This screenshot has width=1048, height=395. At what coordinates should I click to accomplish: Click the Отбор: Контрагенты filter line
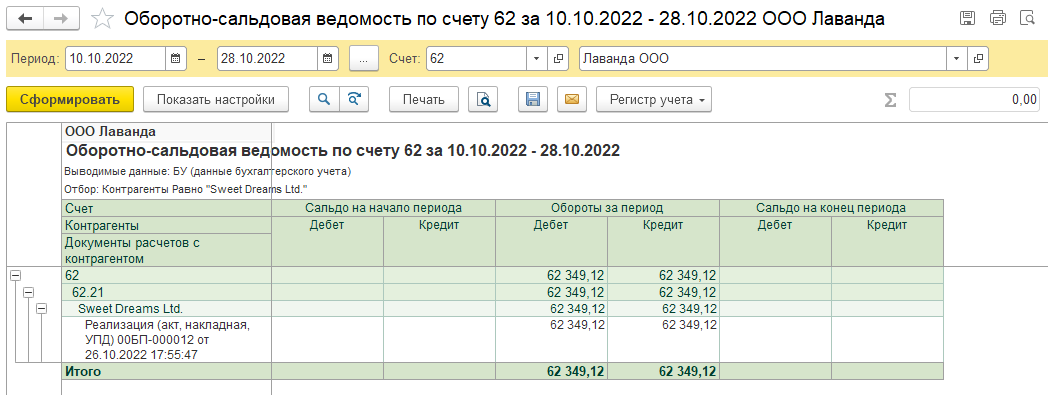(x=186, y=190)
